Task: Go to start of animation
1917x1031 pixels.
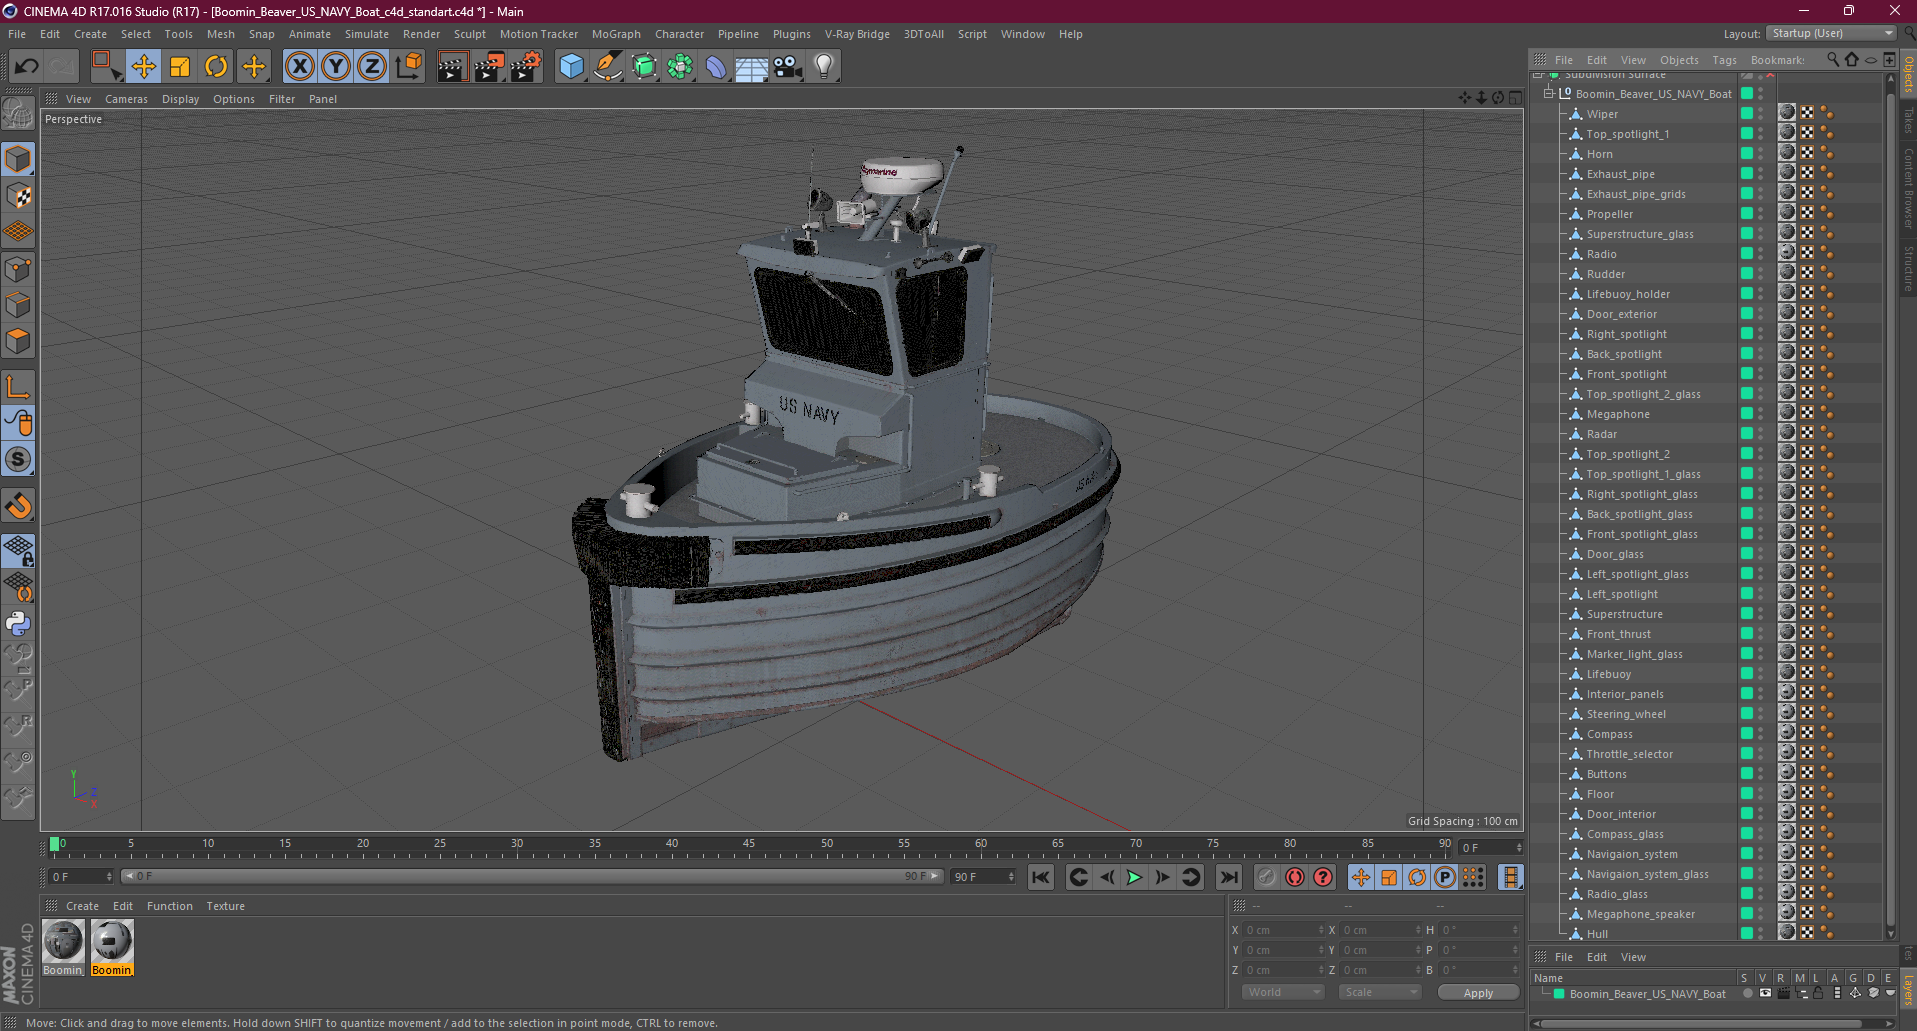Action: pos(1041,877)
